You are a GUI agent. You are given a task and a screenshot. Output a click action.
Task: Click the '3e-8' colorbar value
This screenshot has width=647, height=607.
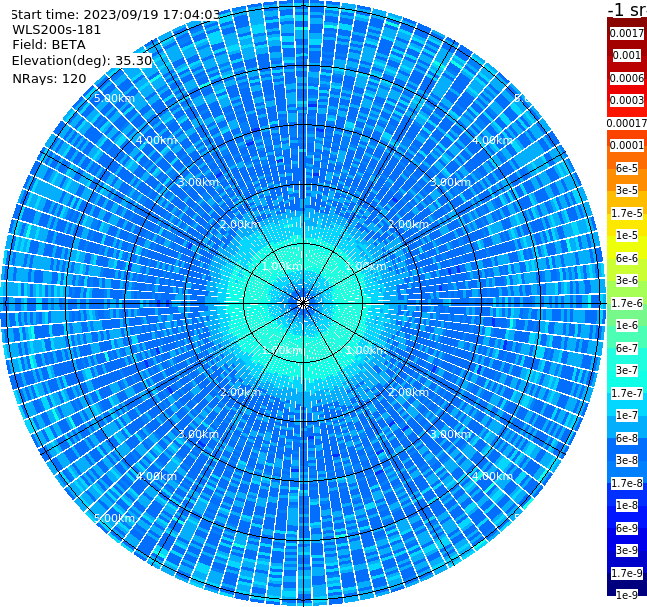pos(627,460)
